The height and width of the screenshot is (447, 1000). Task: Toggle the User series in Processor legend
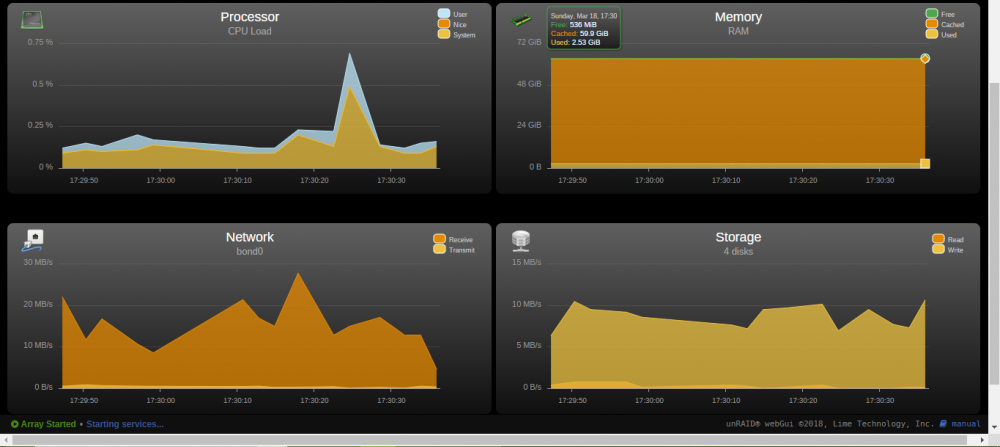pyautogui.click(x=452, y=13)
